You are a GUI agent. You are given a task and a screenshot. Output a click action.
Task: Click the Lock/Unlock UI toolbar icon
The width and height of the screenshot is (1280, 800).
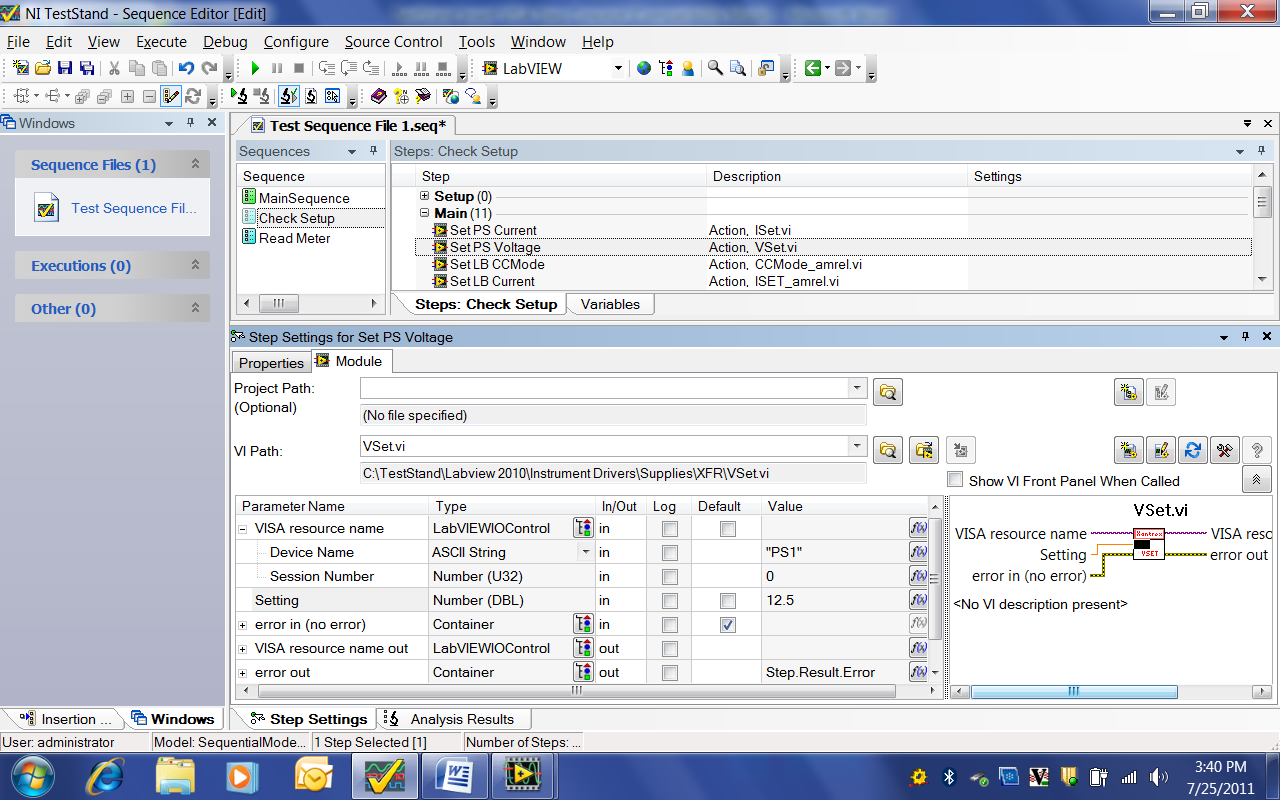point(766,68)
